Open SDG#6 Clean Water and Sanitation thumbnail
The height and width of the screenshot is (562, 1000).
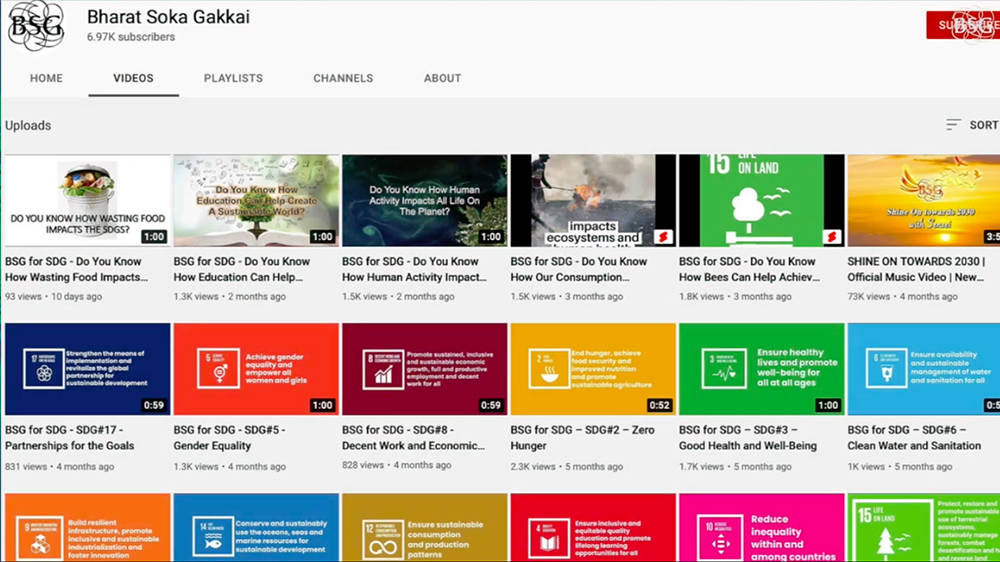(x=923, y=369)
